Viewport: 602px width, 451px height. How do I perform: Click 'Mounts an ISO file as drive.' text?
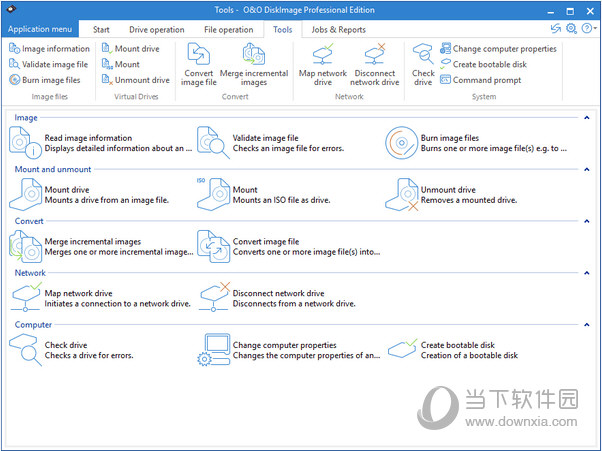tap(281, 200)
